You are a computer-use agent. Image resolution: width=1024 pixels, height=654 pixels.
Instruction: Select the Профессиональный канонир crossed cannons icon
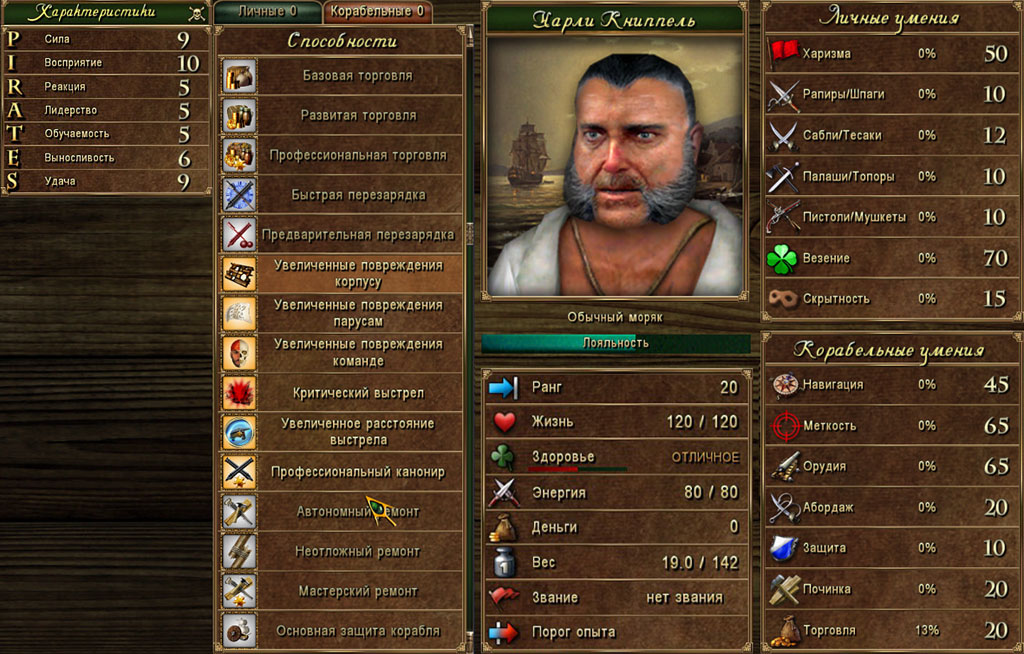(x=239, y=472)
